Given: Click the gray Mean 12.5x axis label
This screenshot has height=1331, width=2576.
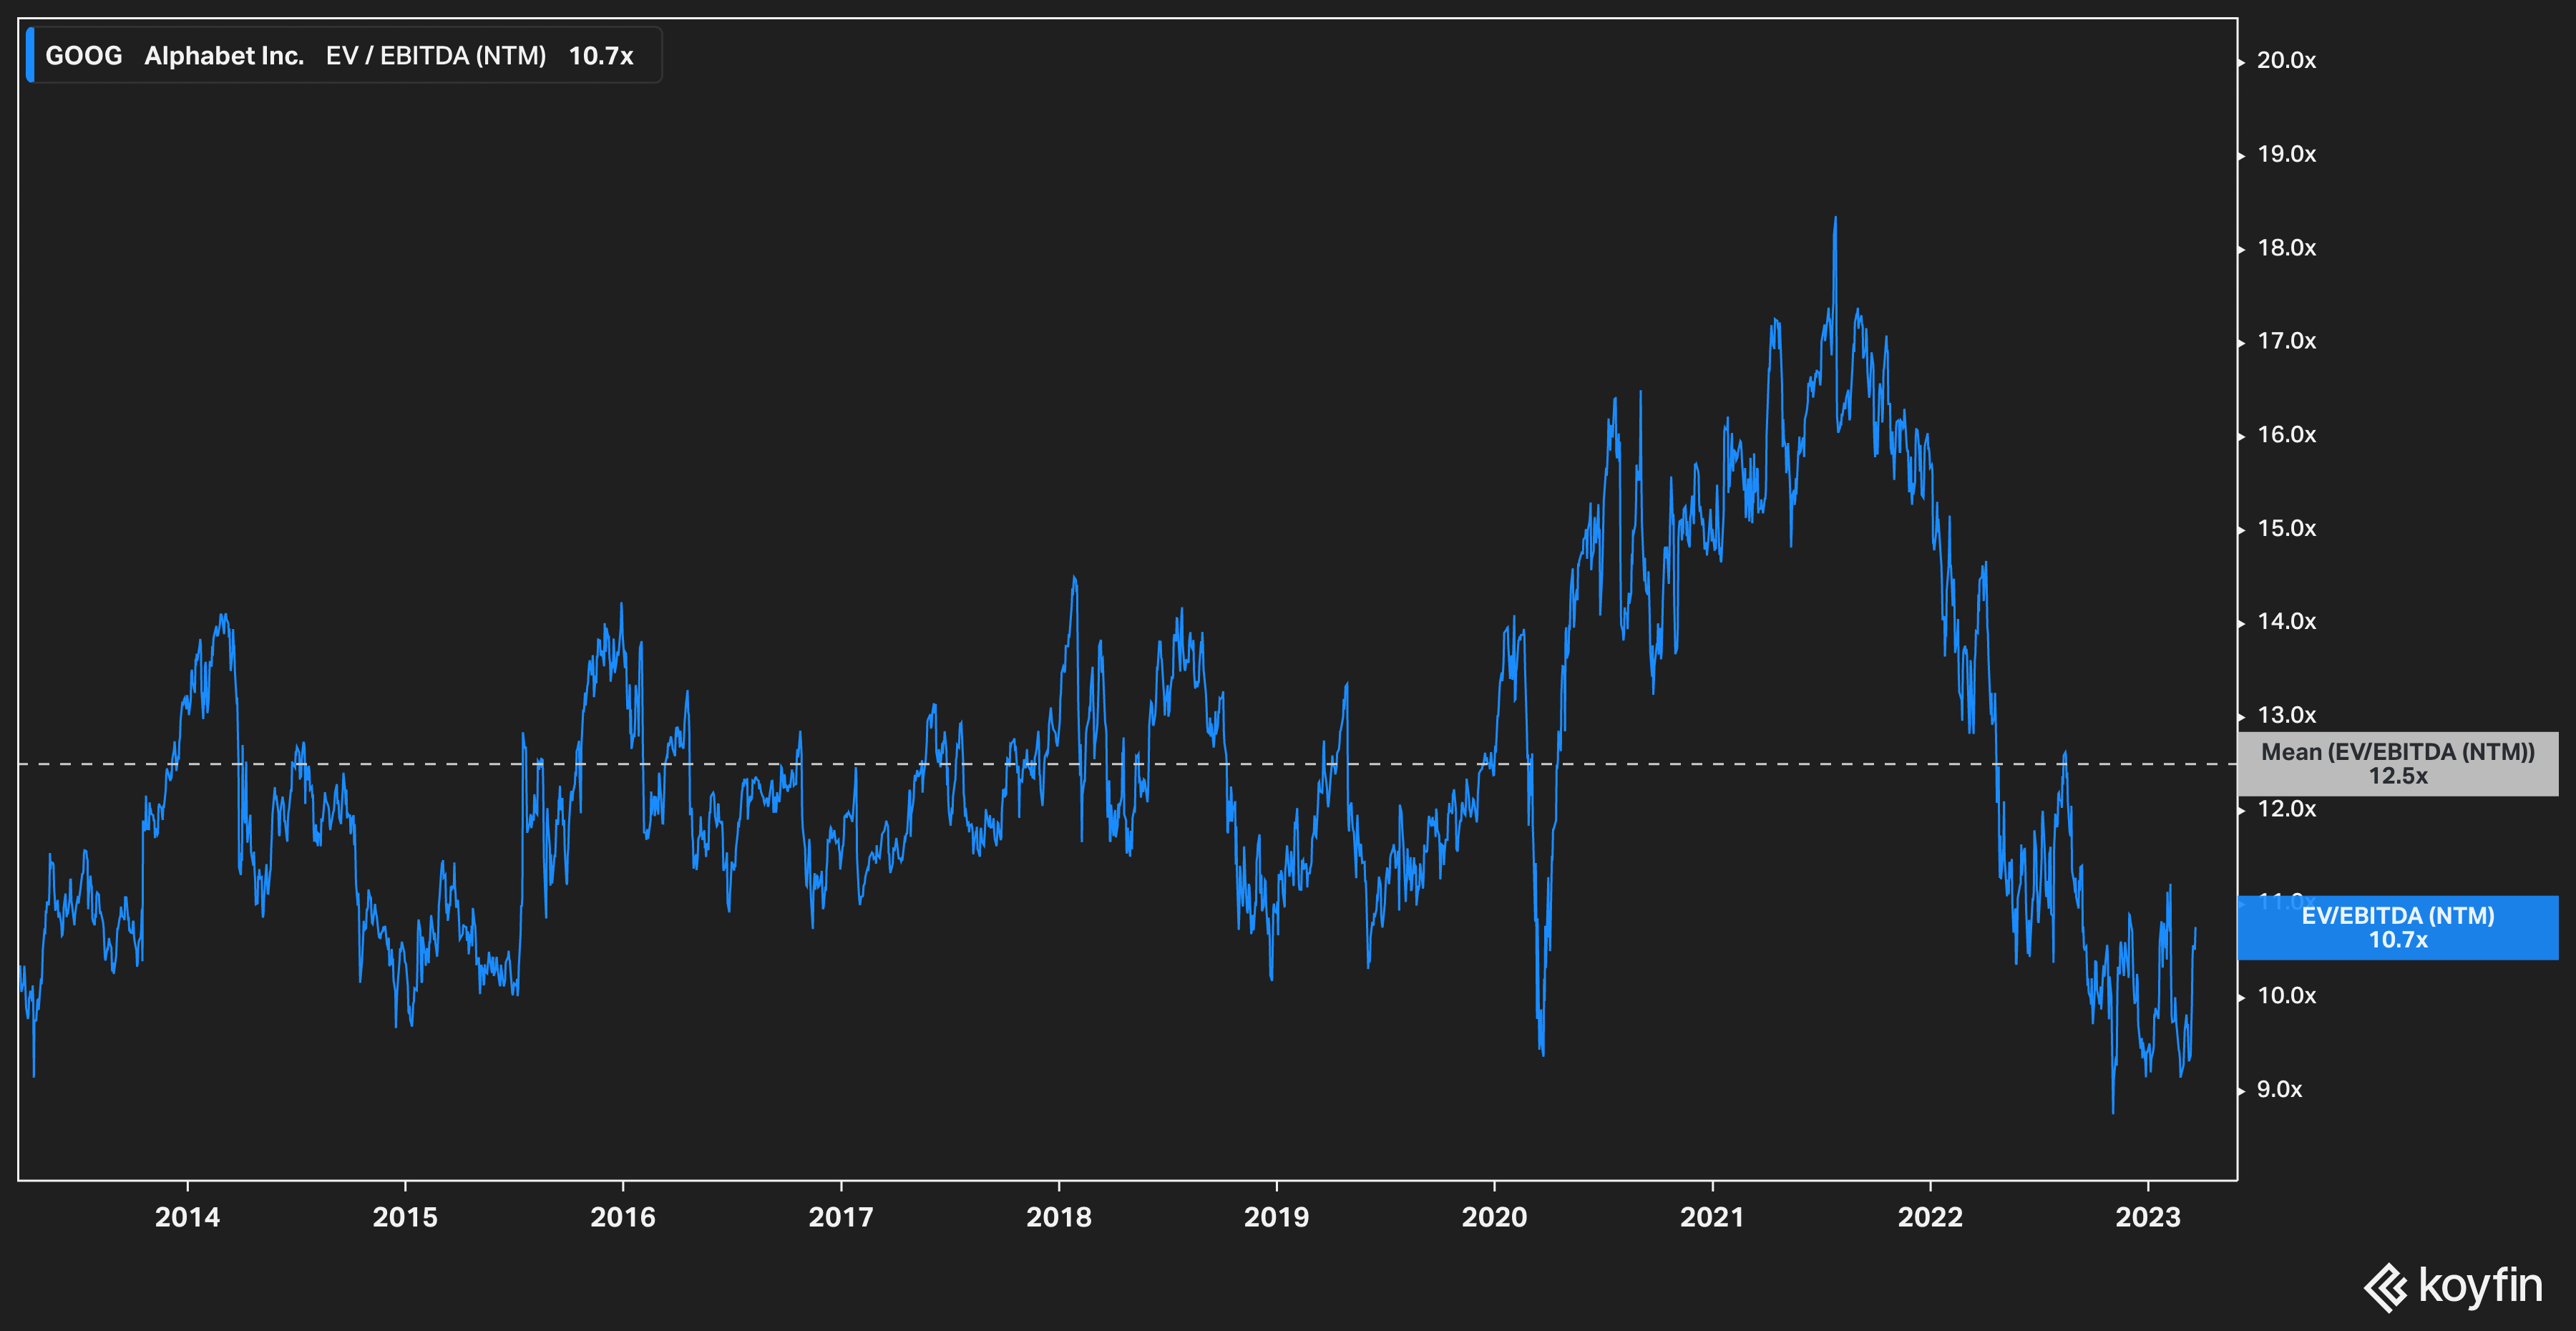Looking at the screenshot, I should (2397, 764).
